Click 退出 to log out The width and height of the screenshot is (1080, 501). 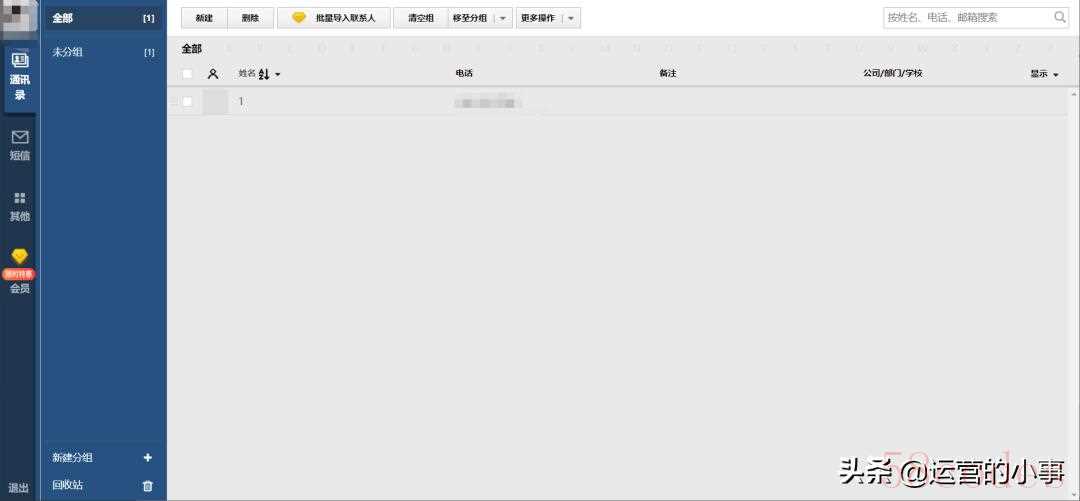pyautogui.click(x=19, y=488)
